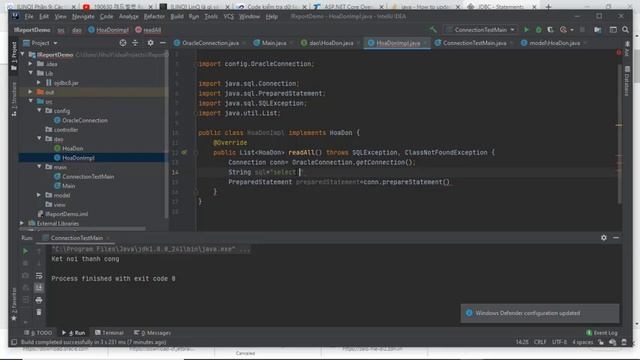640x360 pixels.
Task: Expand the out folder
Action: (x=31, y=92)
